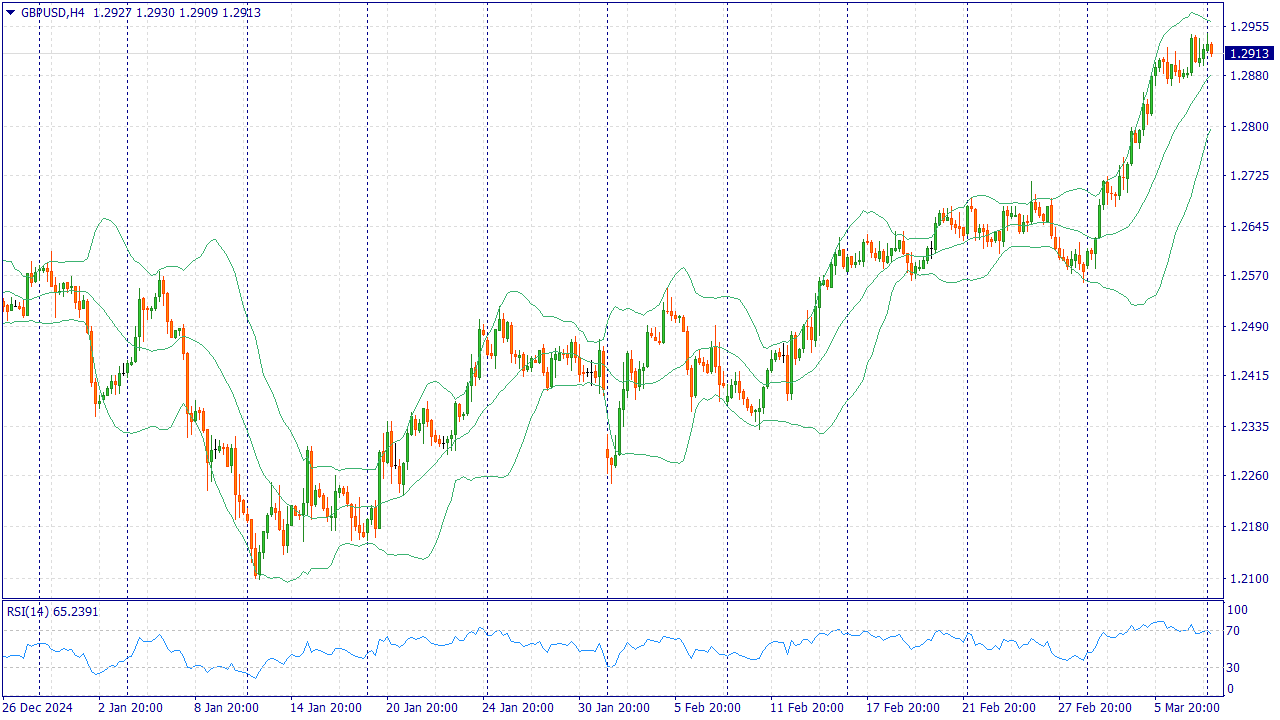Select the highlighted 1.2913 current price tag
This screenshot has width=1280, height=720.
1249,54
